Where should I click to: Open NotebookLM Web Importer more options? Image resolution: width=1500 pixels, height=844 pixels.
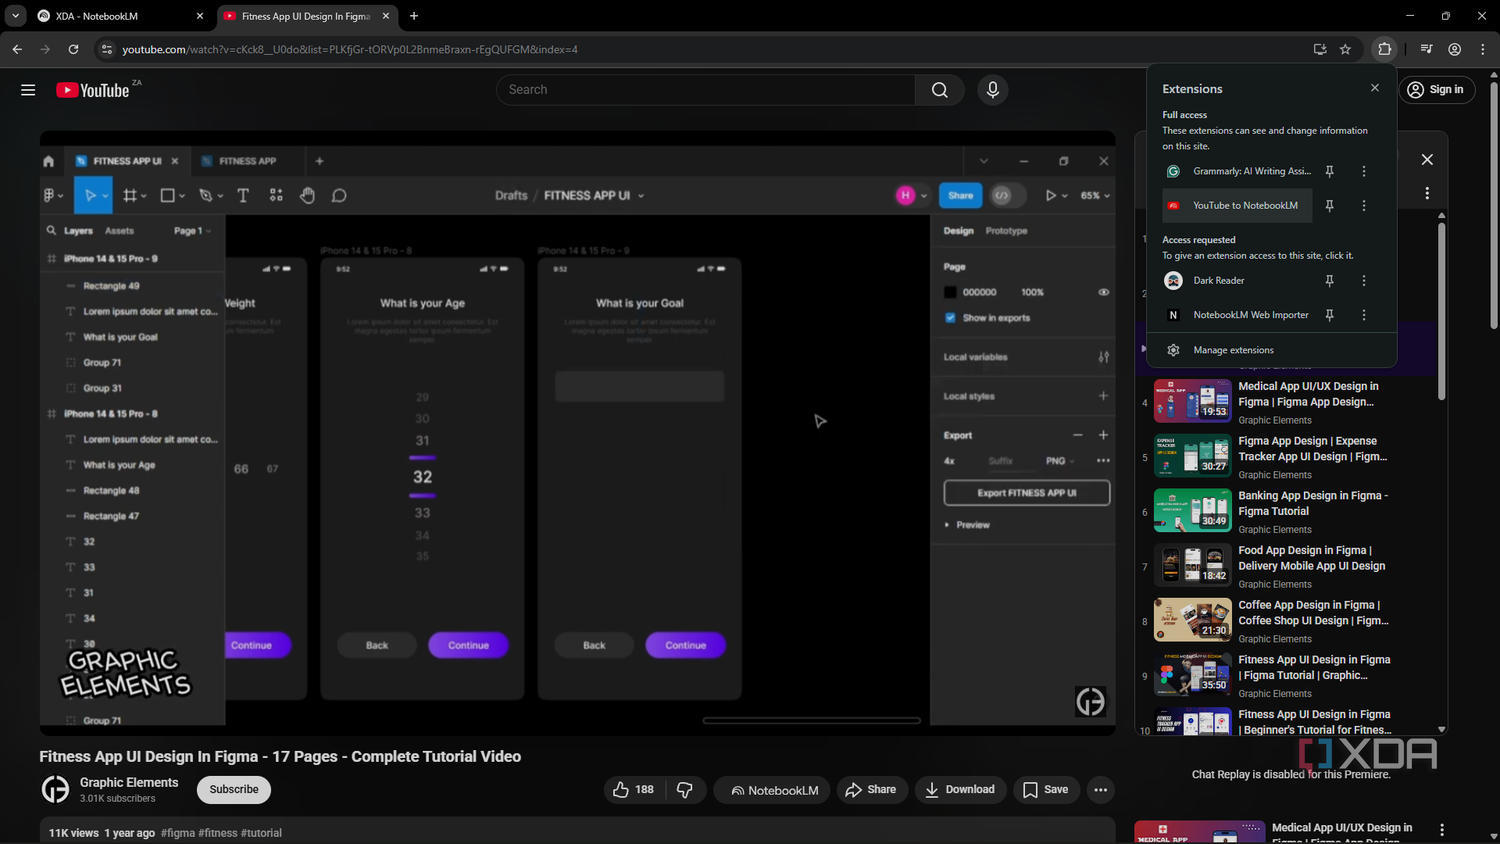(1364, 315)
